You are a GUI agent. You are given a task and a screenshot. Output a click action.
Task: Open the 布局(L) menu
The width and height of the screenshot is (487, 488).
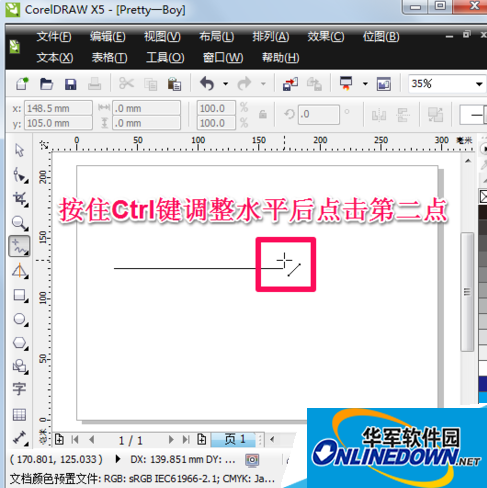coord(217,36)
